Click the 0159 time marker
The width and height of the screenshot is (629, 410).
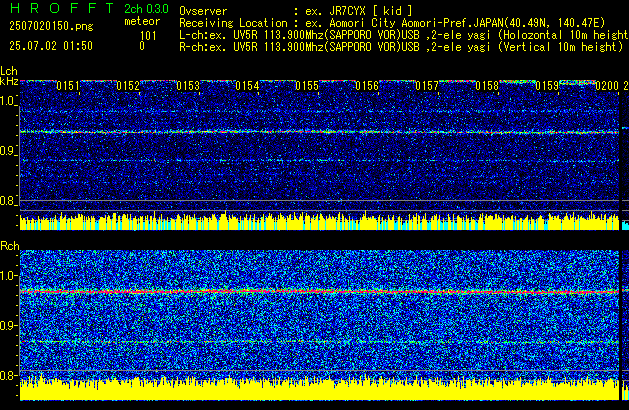[x=547, y=86]
